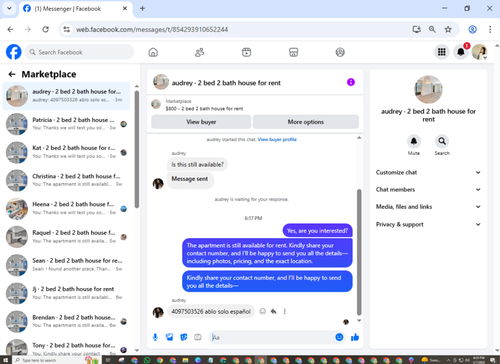This screenshot has height=364, width=500.
Task: Search in conversation magnifier icon
Action: (442, 141)
